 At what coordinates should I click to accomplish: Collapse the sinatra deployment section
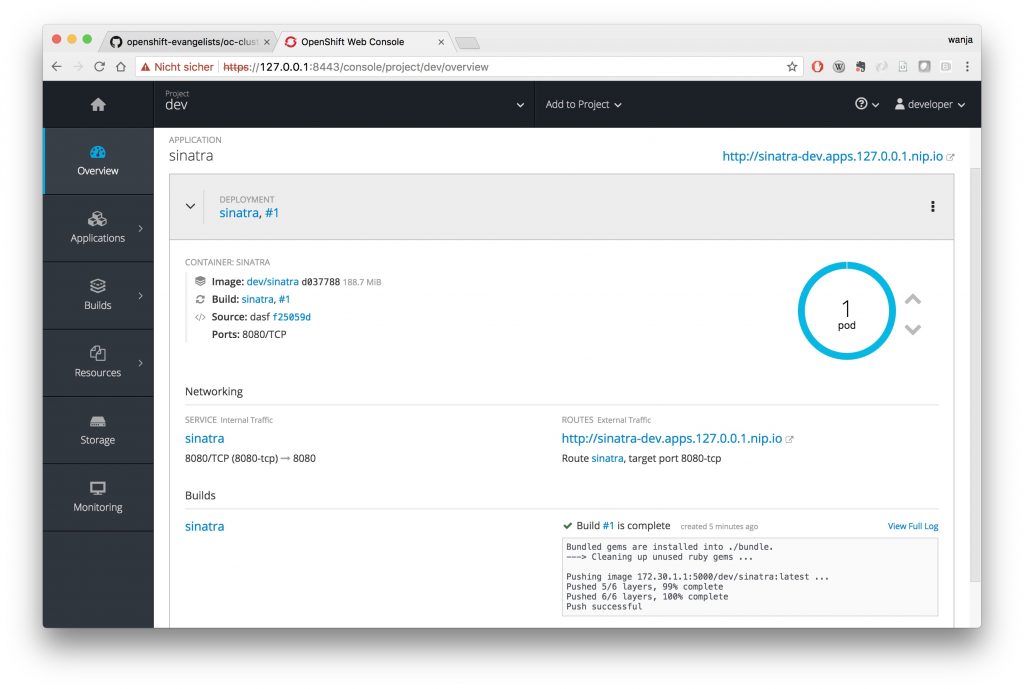(x=190, y=206)
